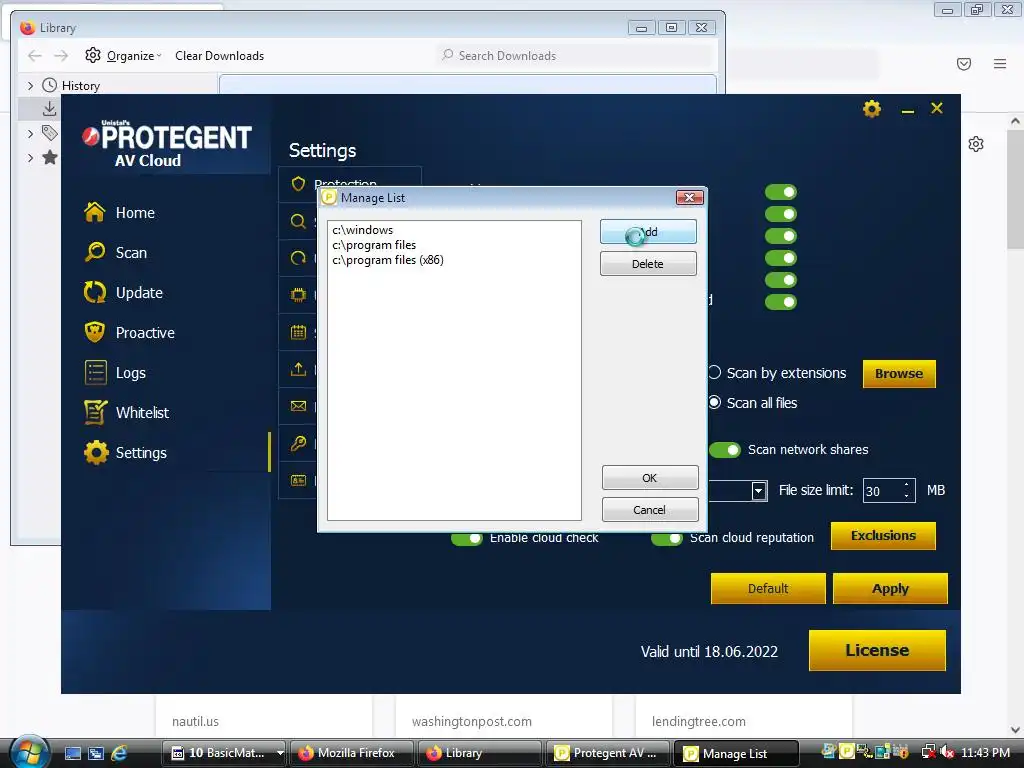Viewport: 1024px width, 768px height.
Task: Select Scan all files radio button
Action: click(714, 402)
